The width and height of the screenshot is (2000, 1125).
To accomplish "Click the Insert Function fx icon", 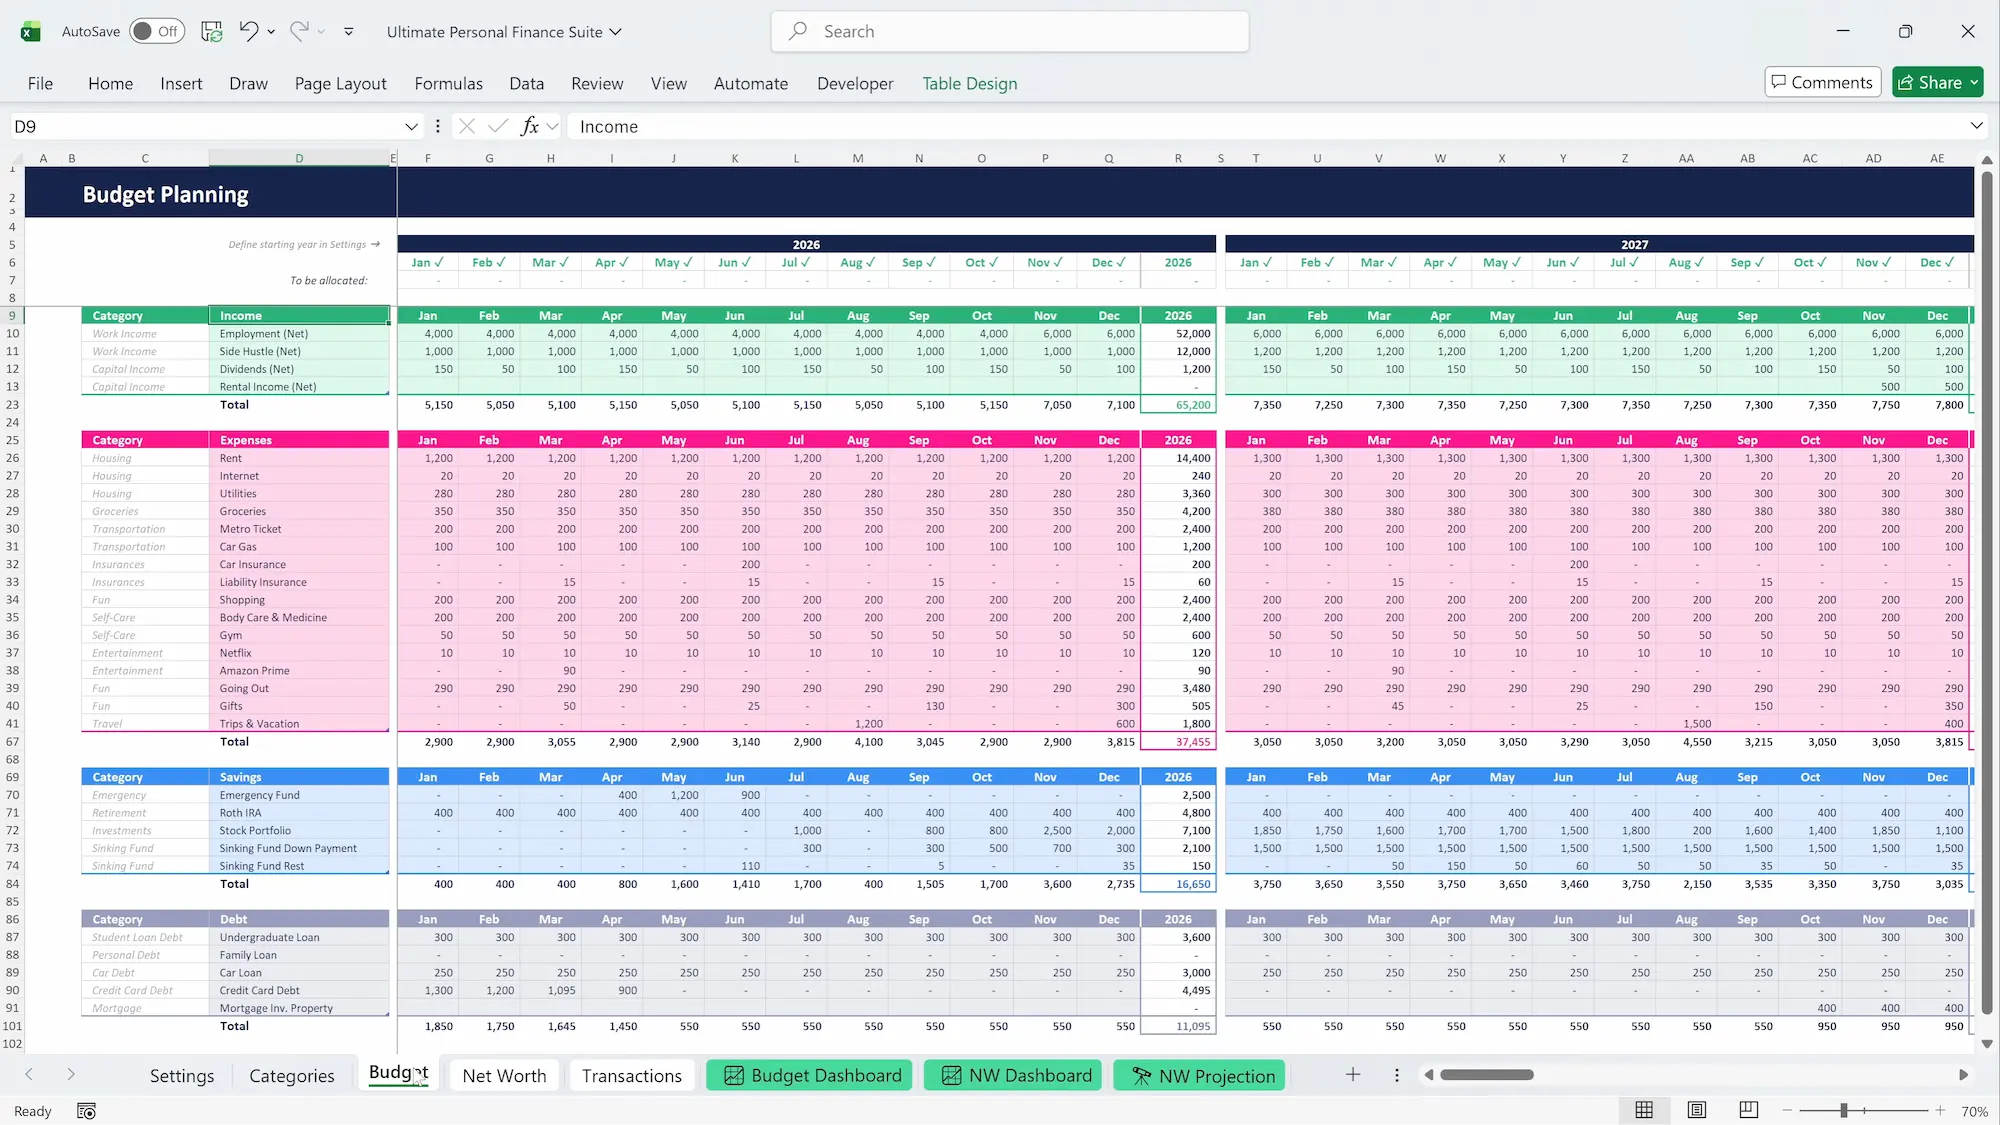I will pyautogui.click(x=530, y=126).
